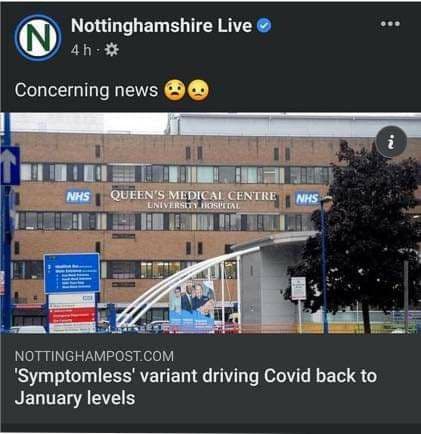Click the Nottinghamshire Live profile avatar
421x434 pixels.
click(38, 37)
